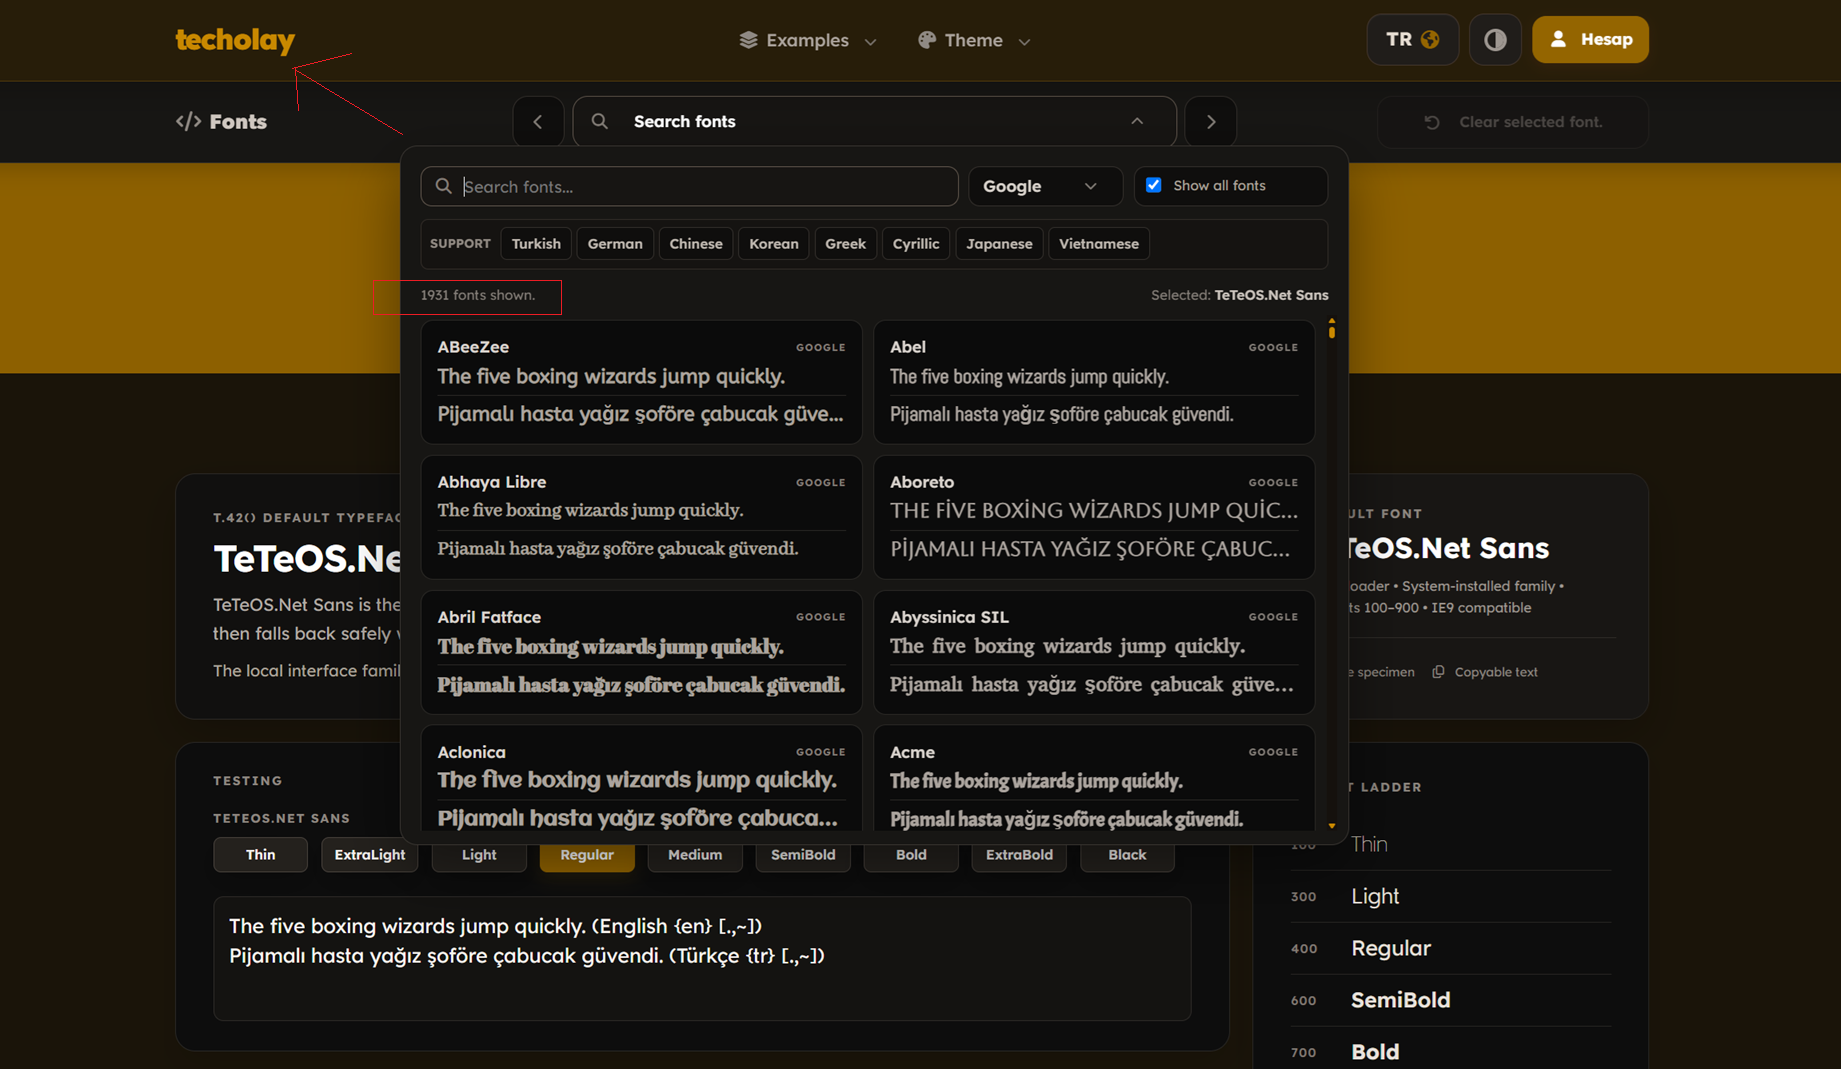Viewport: 1841px width, 1069px height.
Task: Click into the sample text area
Action: 702,958
